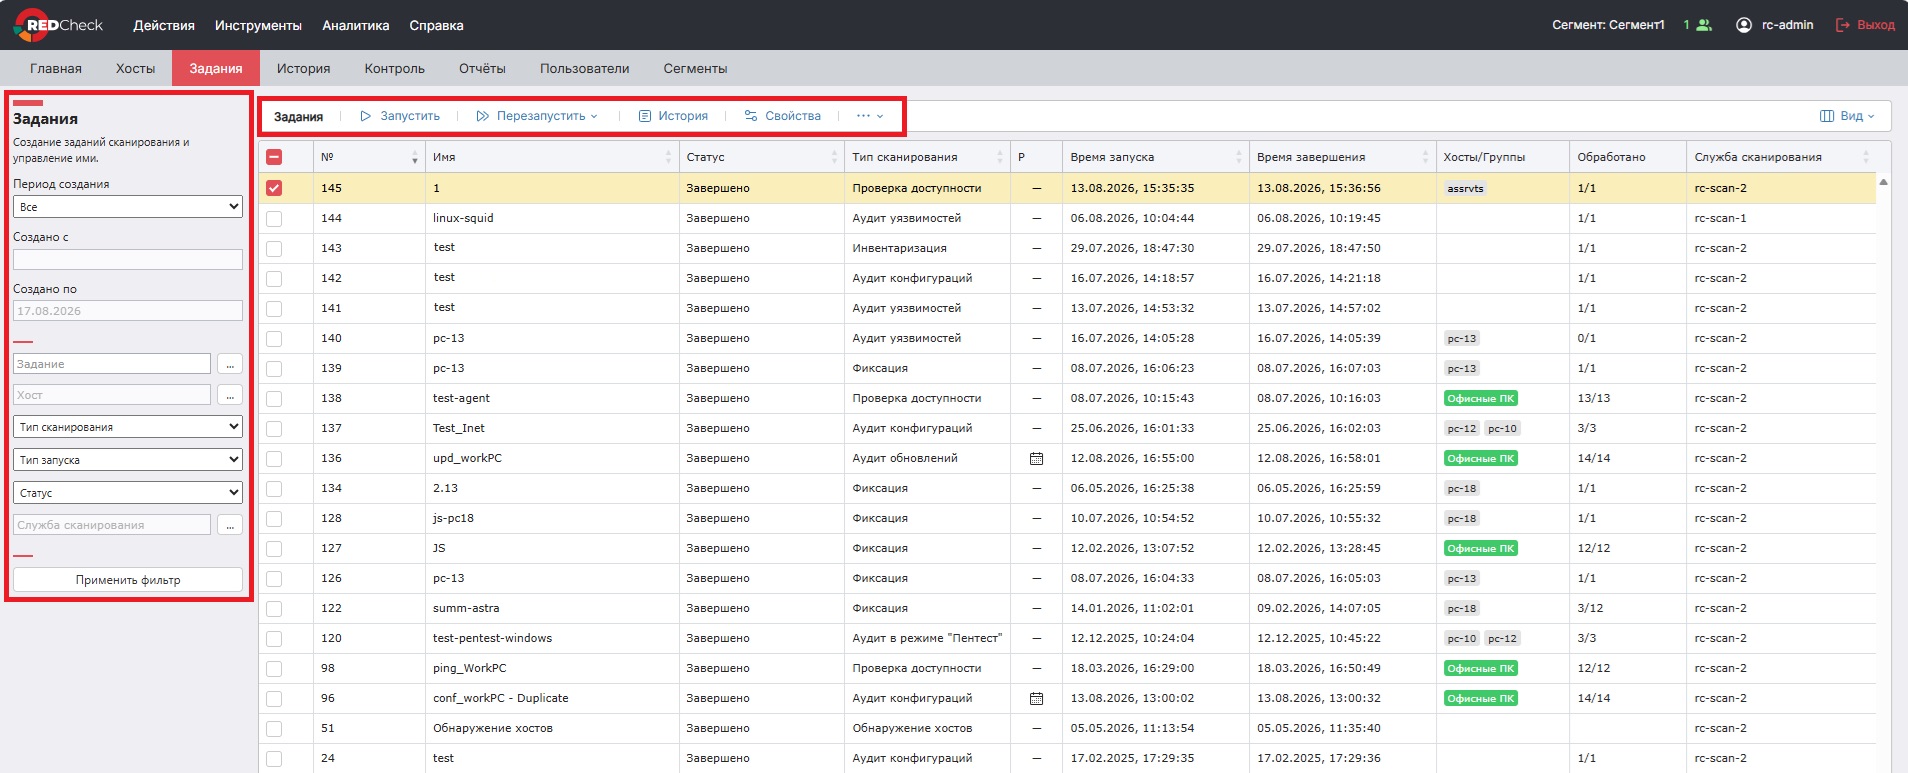
Task: Click the schedule calendar icon in upd_workPC row
Action: tap(1036, 458)
